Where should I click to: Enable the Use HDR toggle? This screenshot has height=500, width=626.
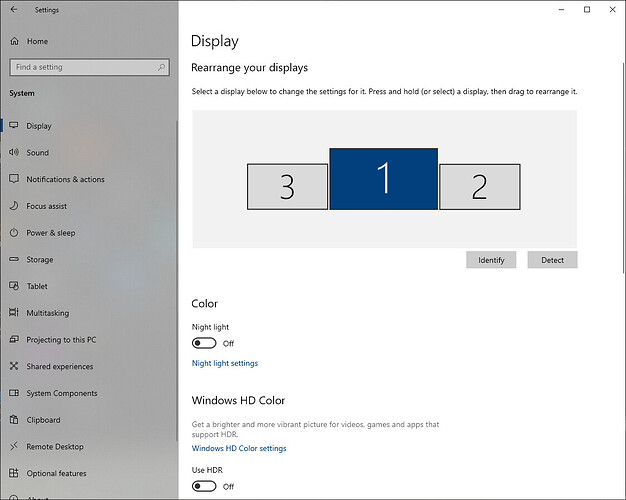click(x=204, y=486)
